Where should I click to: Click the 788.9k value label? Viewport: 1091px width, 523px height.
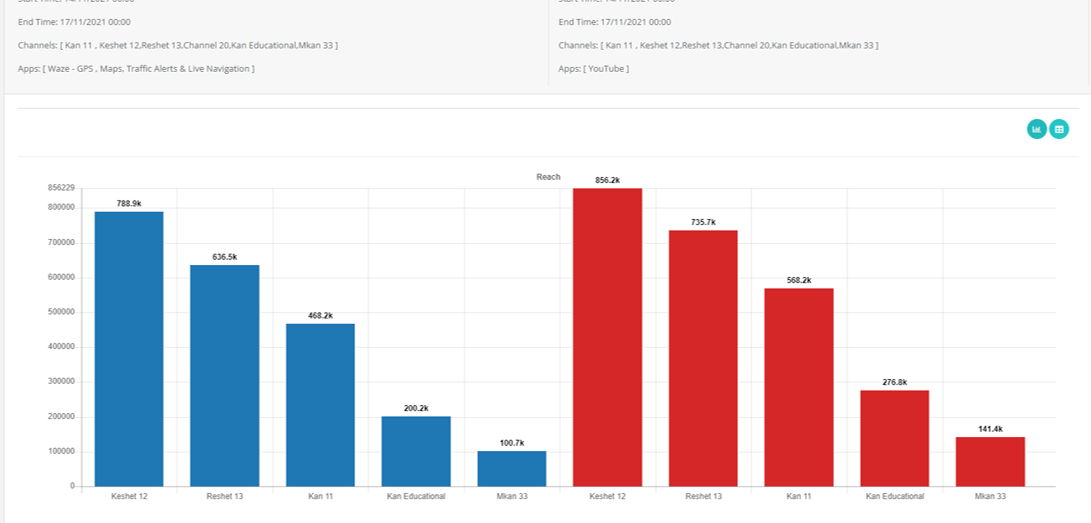(129, 203)
